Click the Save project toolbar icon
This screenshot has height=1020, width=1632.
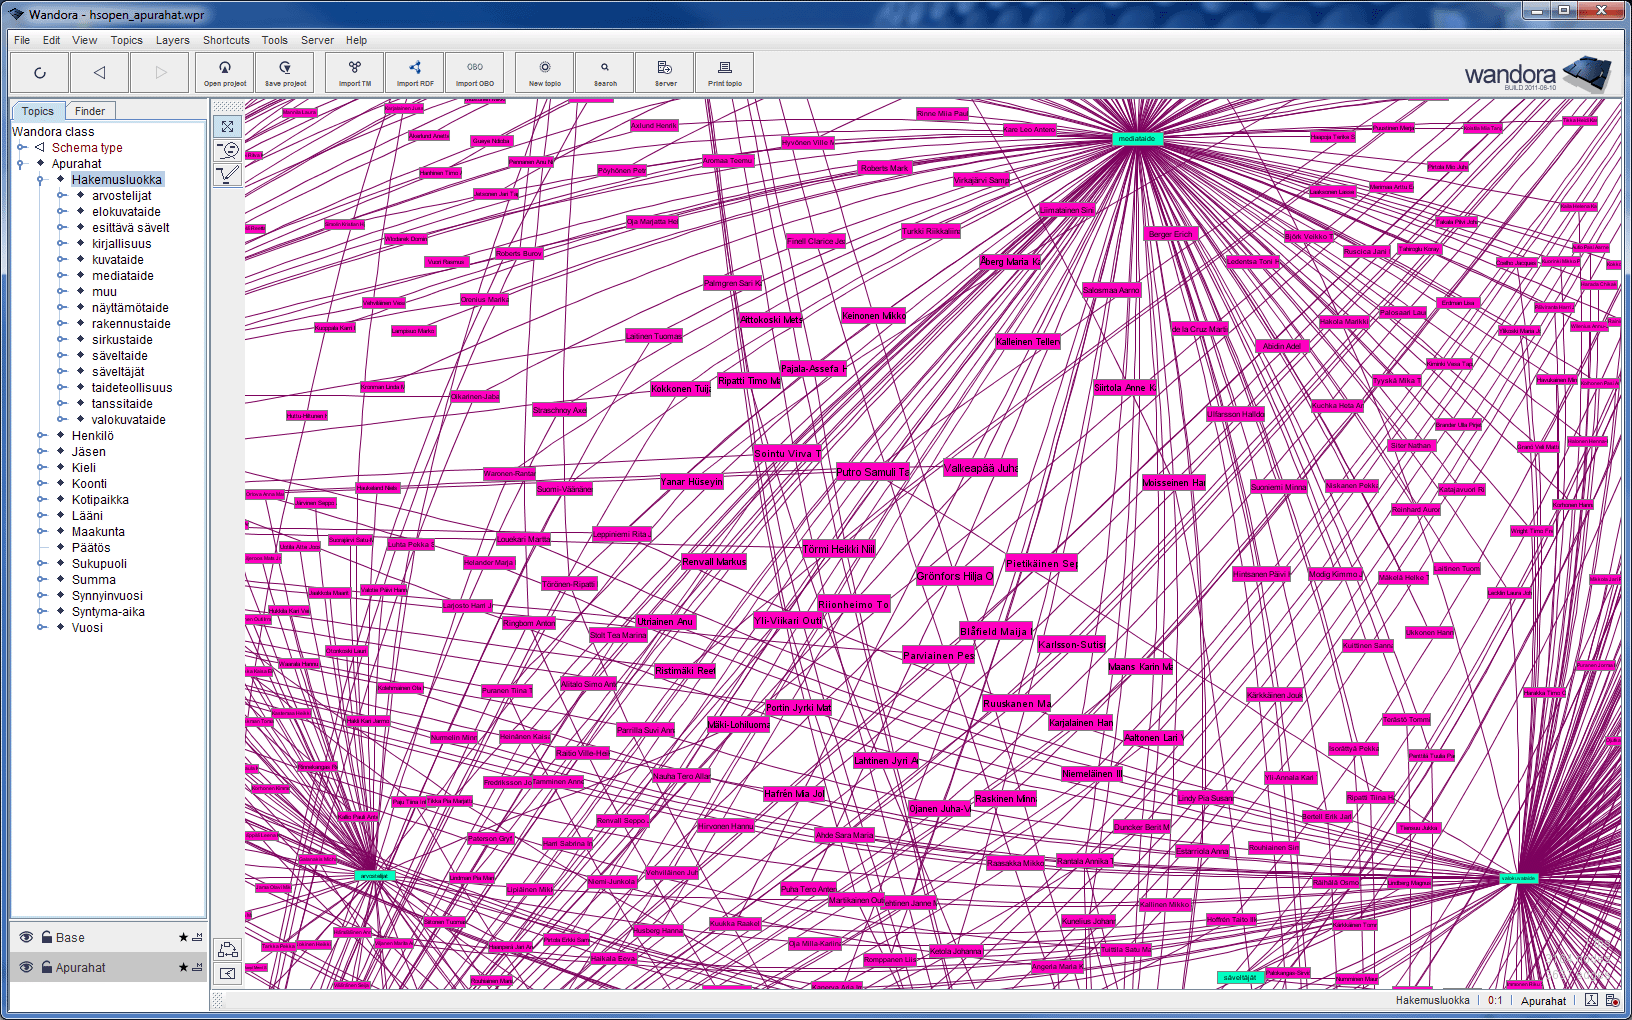click(x=285, y=72)
